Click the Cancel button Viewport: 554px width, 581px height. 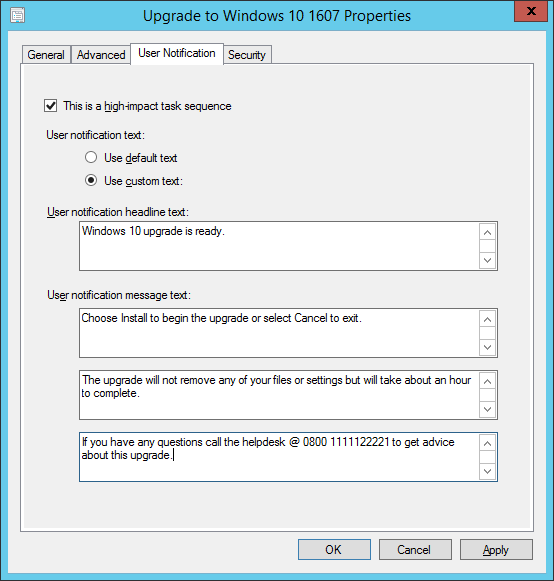coord(415,549)
